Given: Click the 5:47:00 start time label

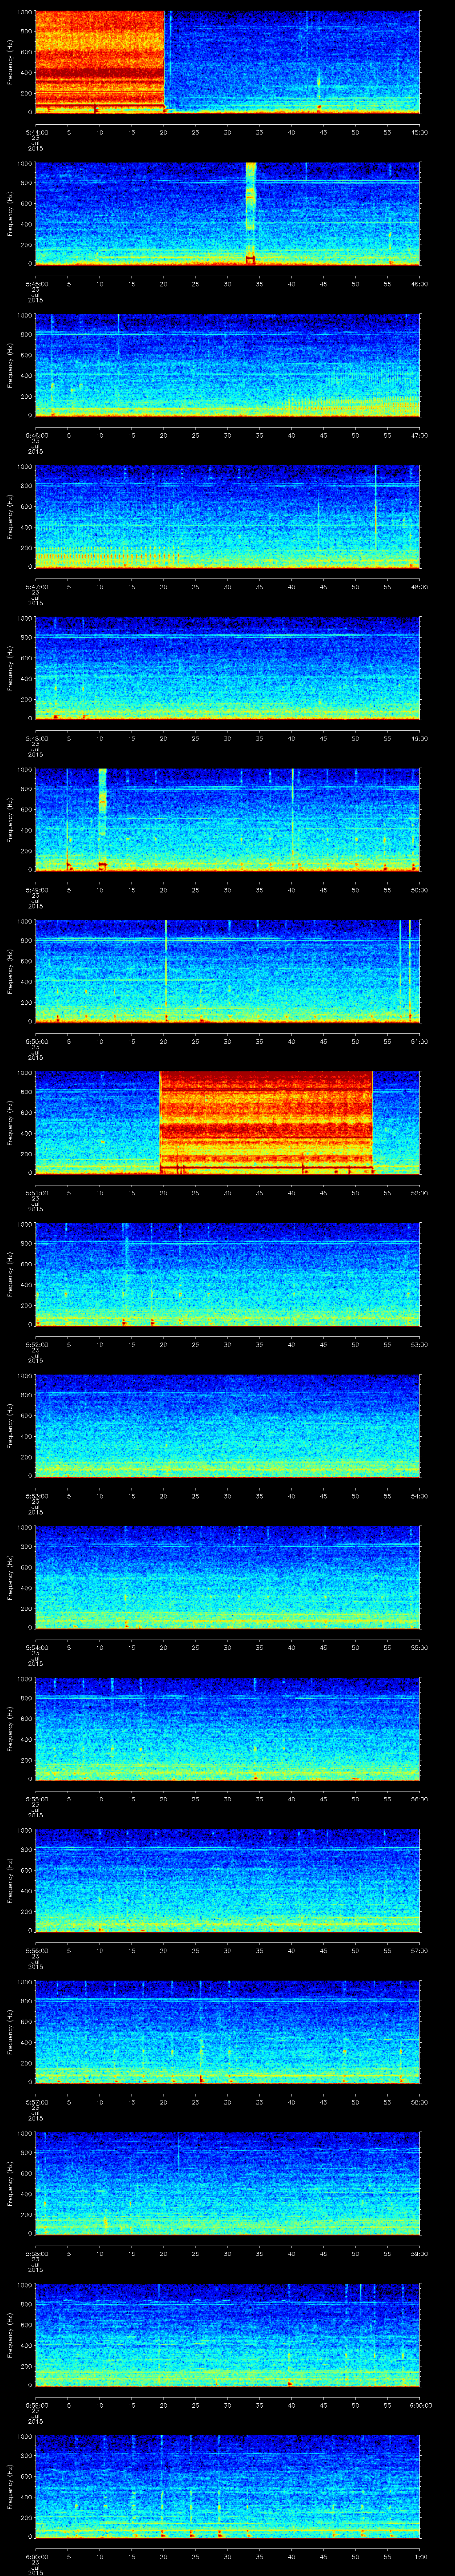Looking at the screenshot, I should click(37, 588).
